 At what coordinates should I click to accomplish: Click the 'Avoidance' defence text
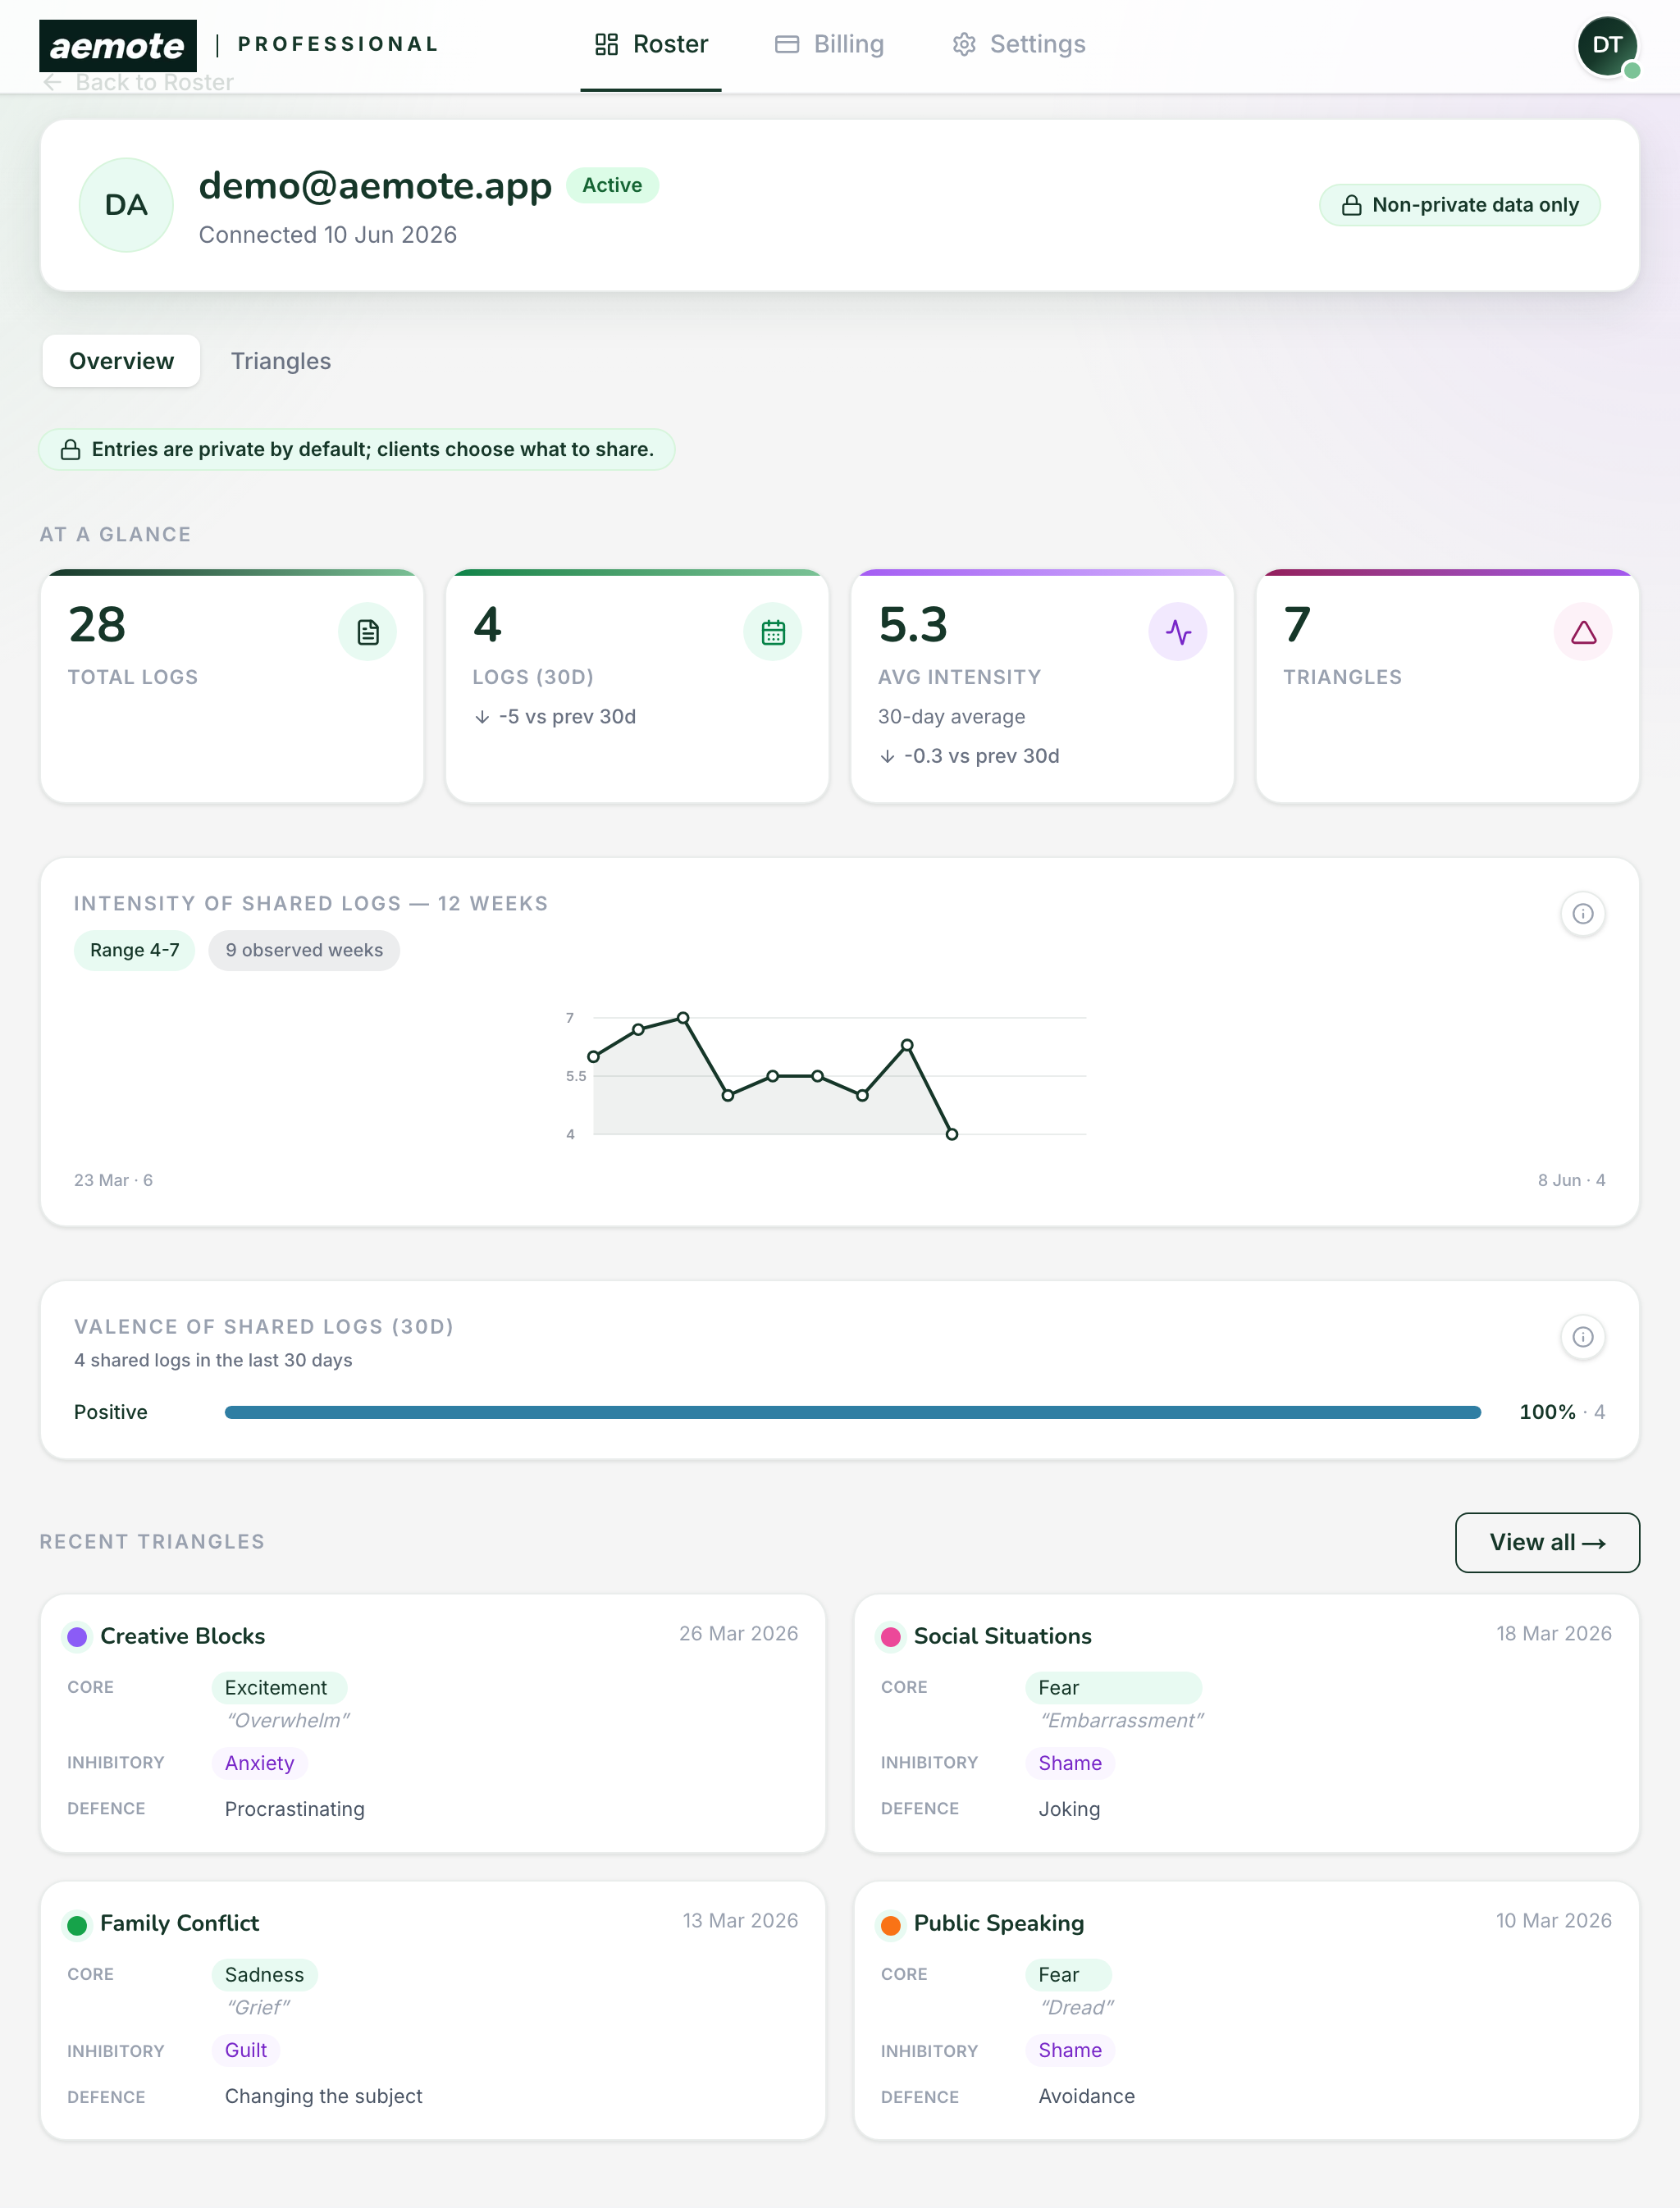1086,2096
